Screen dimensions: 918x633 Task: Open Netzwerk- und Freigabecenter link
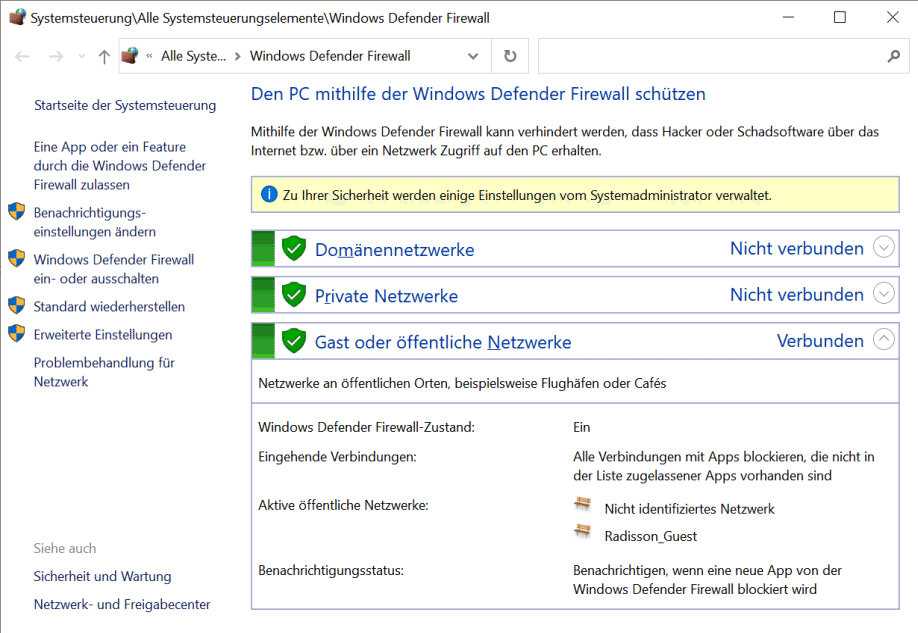pos(122,604)
